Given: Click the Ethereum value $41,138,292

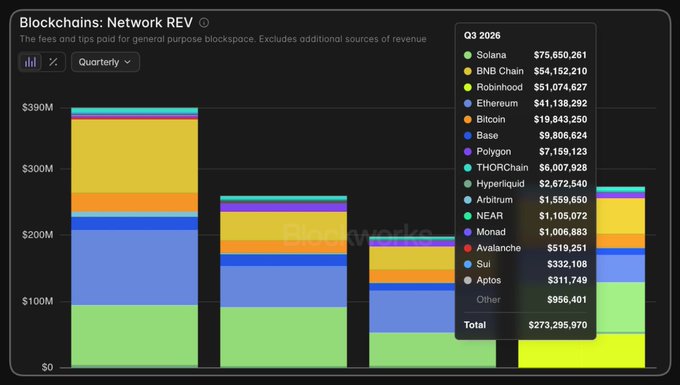Looking at the screenshot, I should pyautogui.click(x=560, y=103).
